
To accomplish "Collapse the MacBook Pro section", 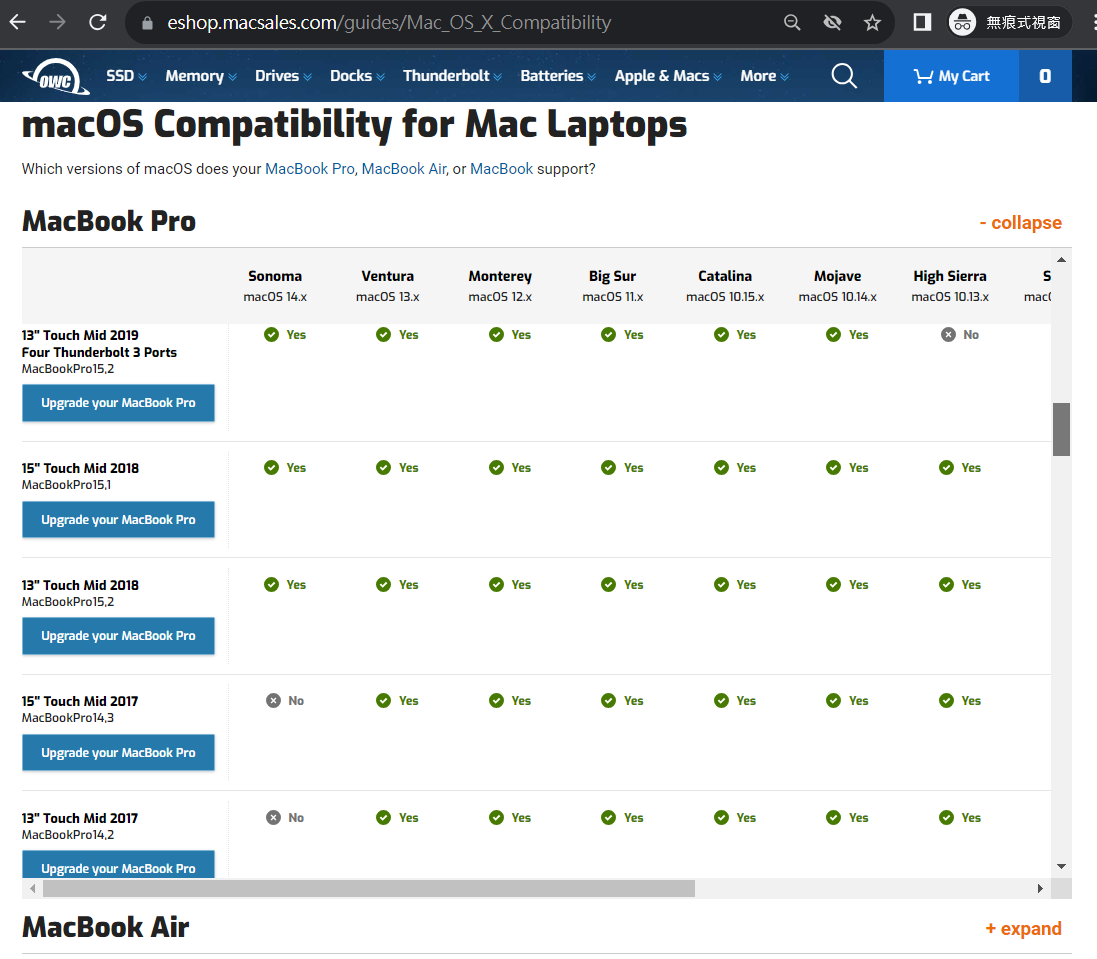I will pos(1020,223).
